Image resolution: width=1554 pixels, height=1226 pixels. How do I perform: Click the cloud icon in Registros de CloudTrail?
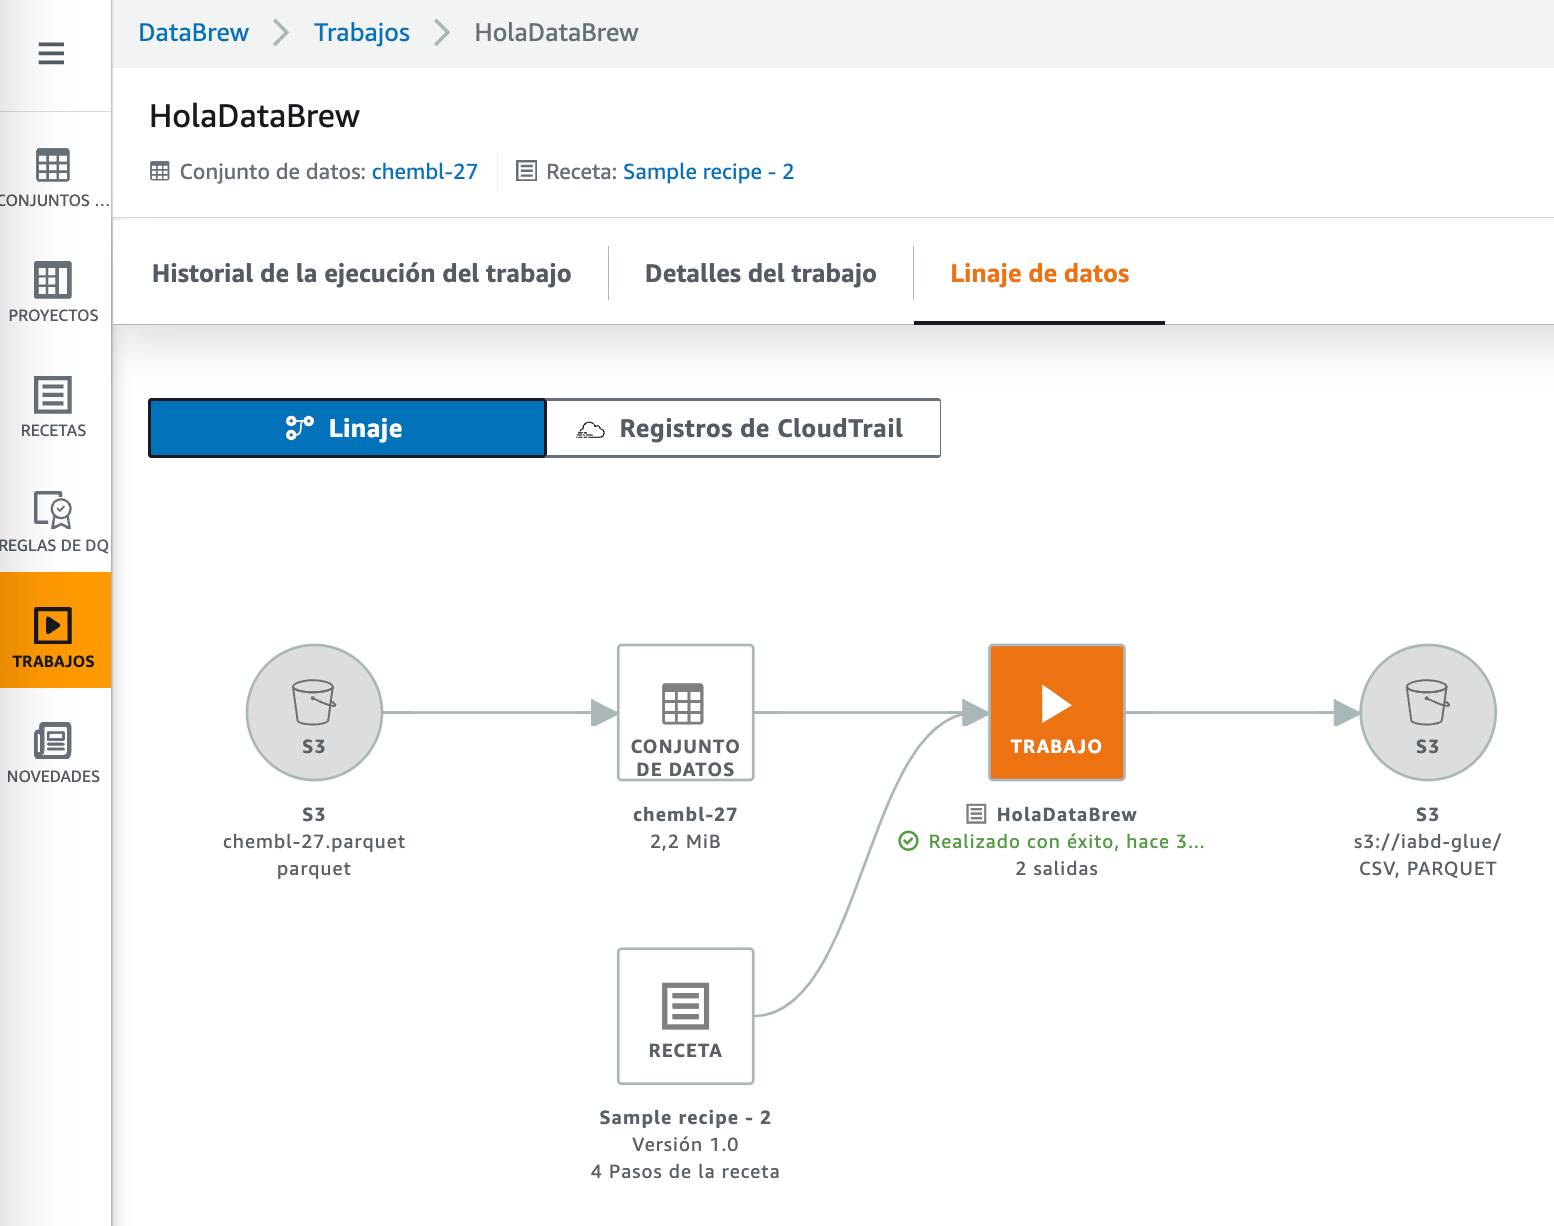(x=591, y=430)
